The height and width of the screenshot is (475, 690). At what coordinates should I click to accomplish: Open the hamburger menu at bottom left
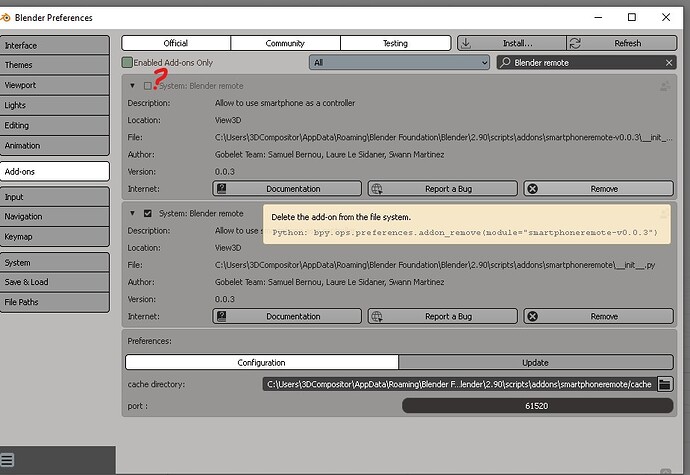7,460
